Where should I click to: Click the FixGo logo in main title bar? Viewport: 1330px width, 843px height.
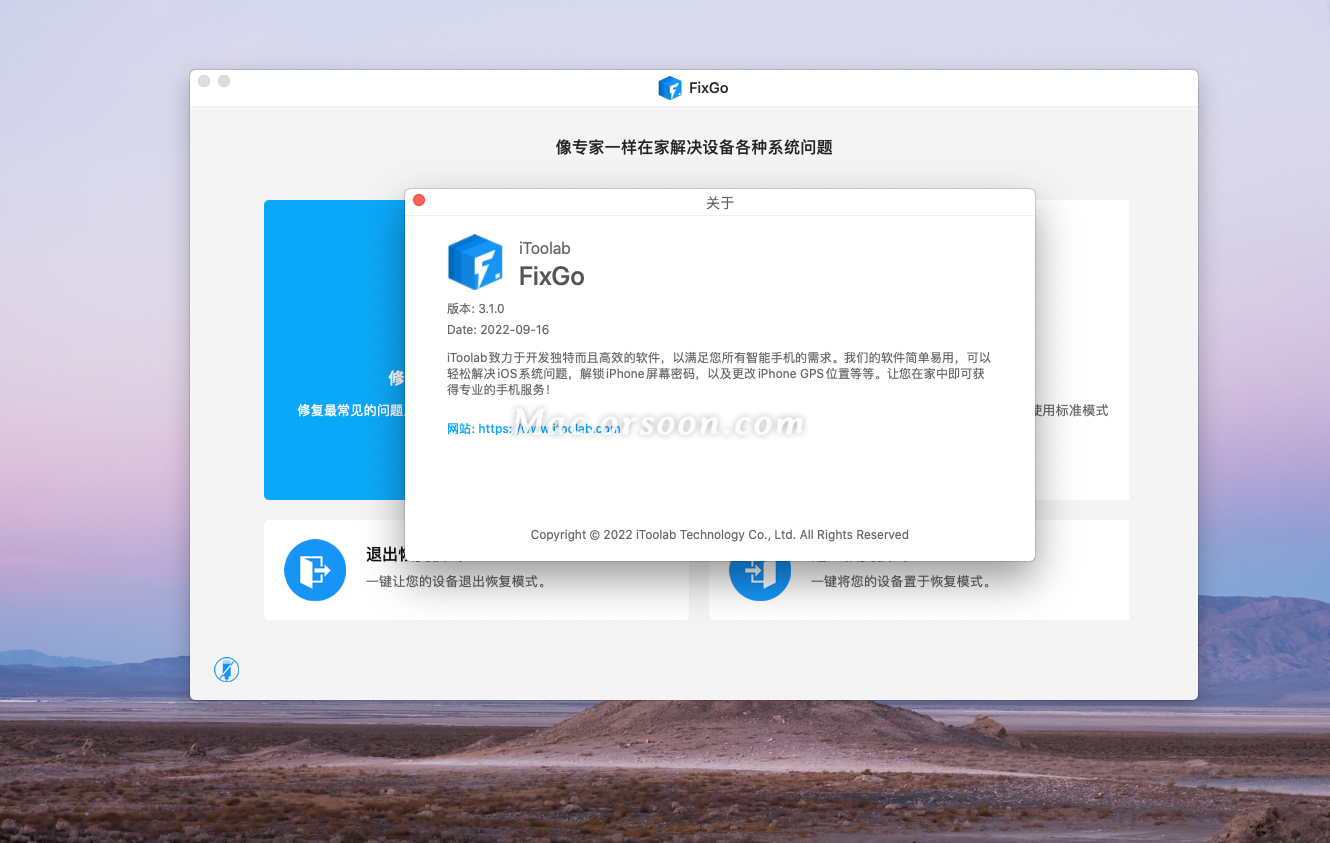coord(670,88)
